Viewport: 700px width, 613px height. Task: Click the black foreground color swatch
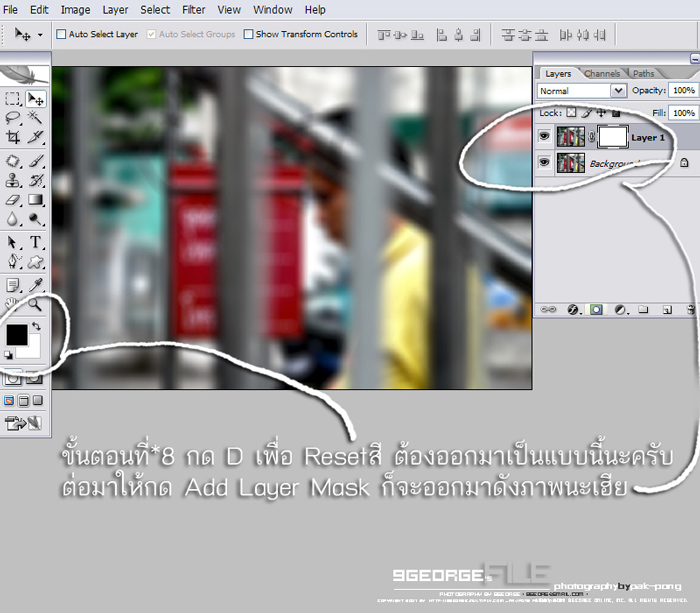coord(17,335)
